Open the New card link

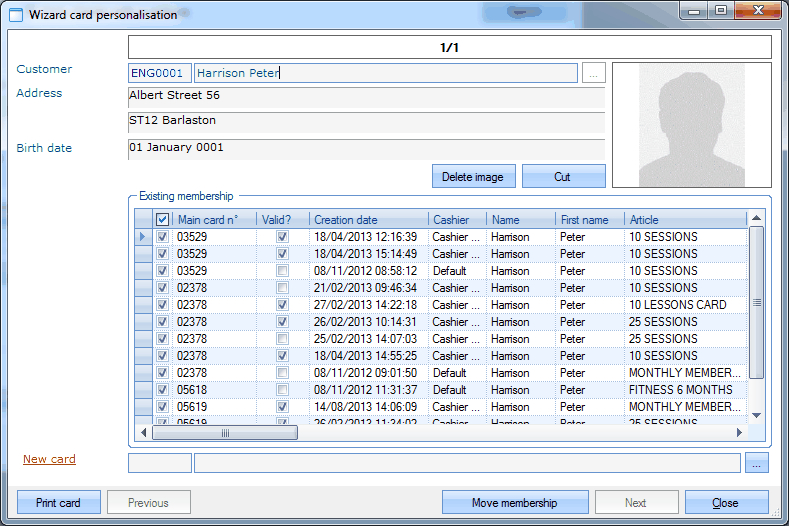49,459
